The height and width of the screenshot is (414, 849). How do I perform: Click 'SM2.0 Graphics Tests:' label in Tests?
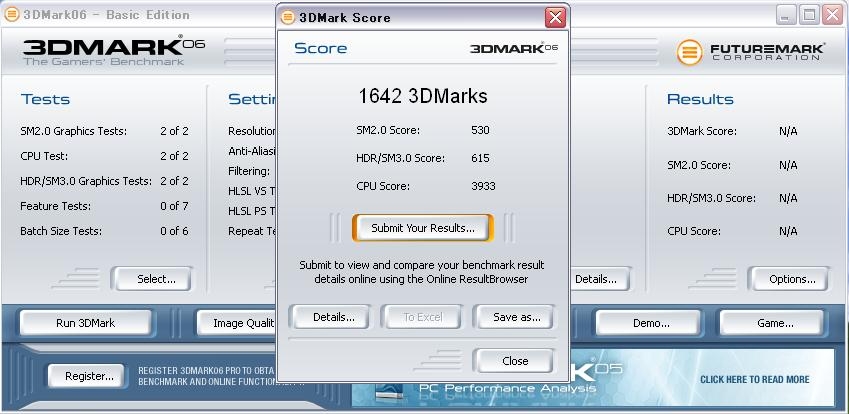(74, 132)
